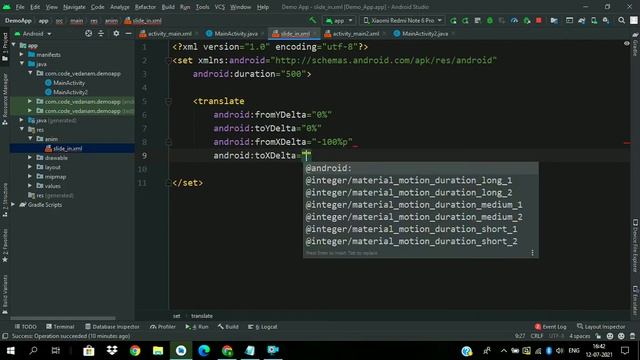Select the @android: completion suggestion

(420, 168)
